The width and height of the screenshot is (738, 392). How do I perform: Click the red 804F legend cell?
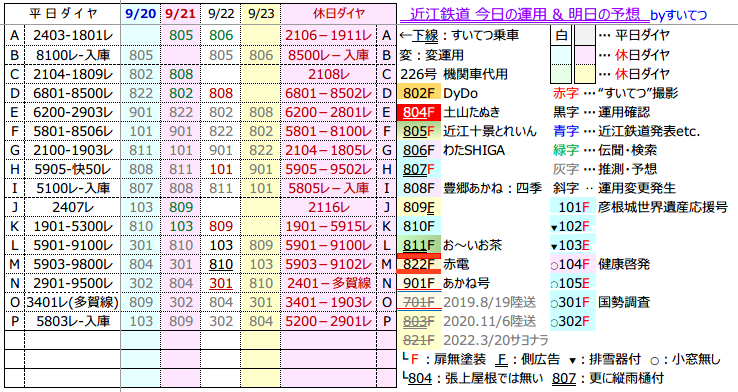point(419,112)
